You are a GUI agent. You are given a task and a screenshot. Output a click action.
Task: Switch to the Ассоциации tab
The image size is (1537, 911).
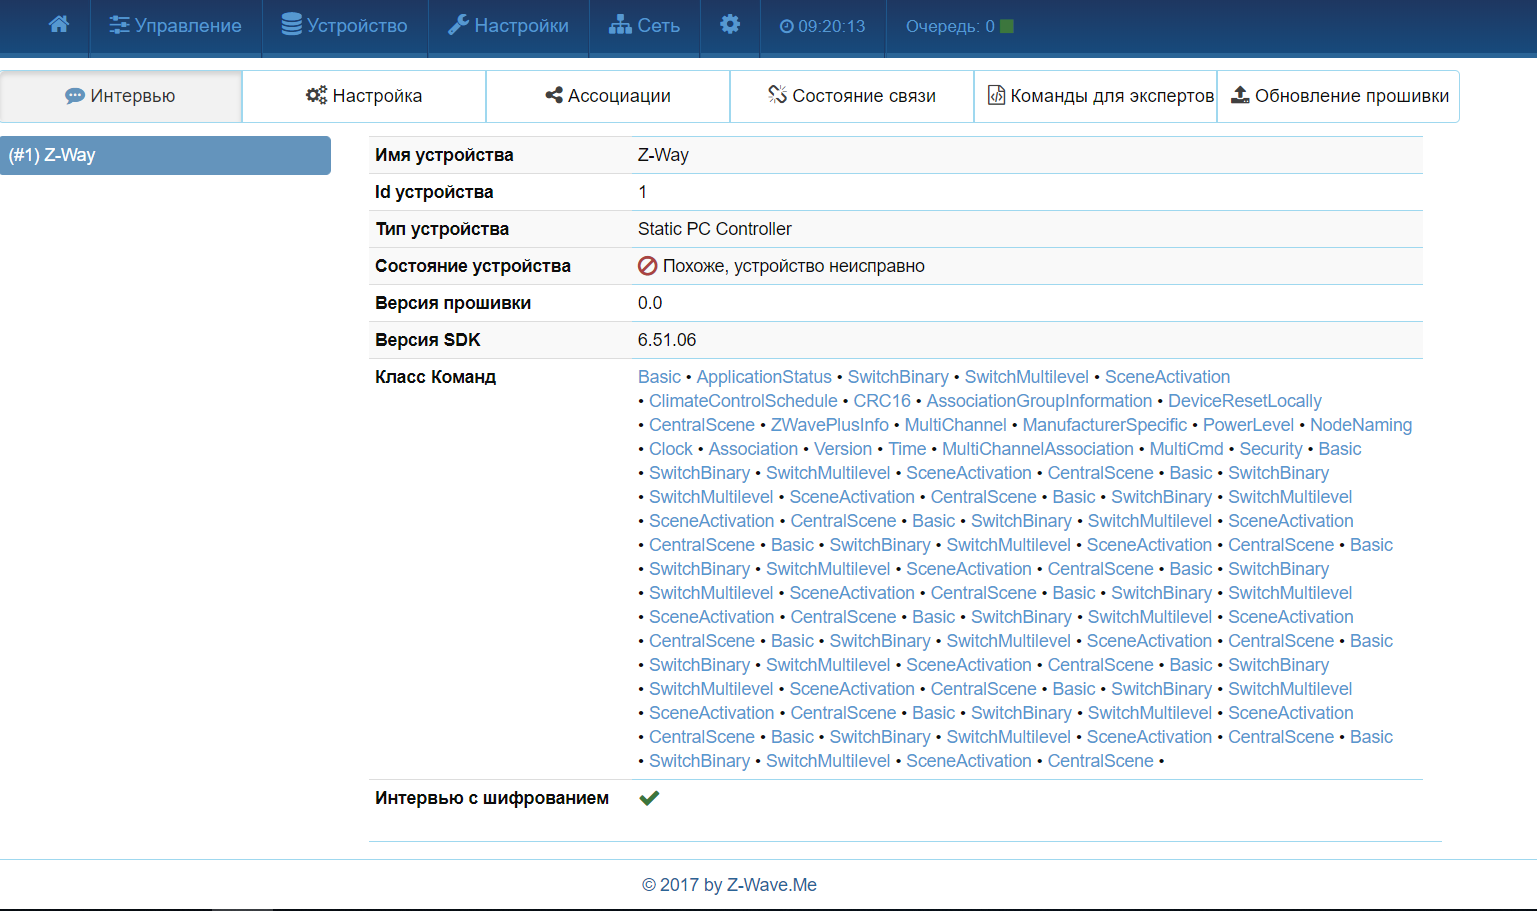pos(608,96)
